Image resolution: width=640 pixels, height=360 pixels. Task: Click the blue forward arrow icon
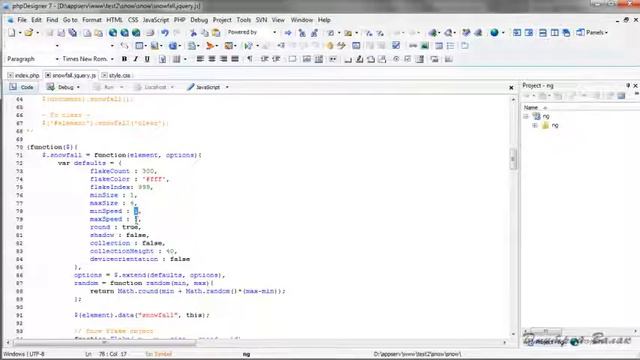point(288,33)
